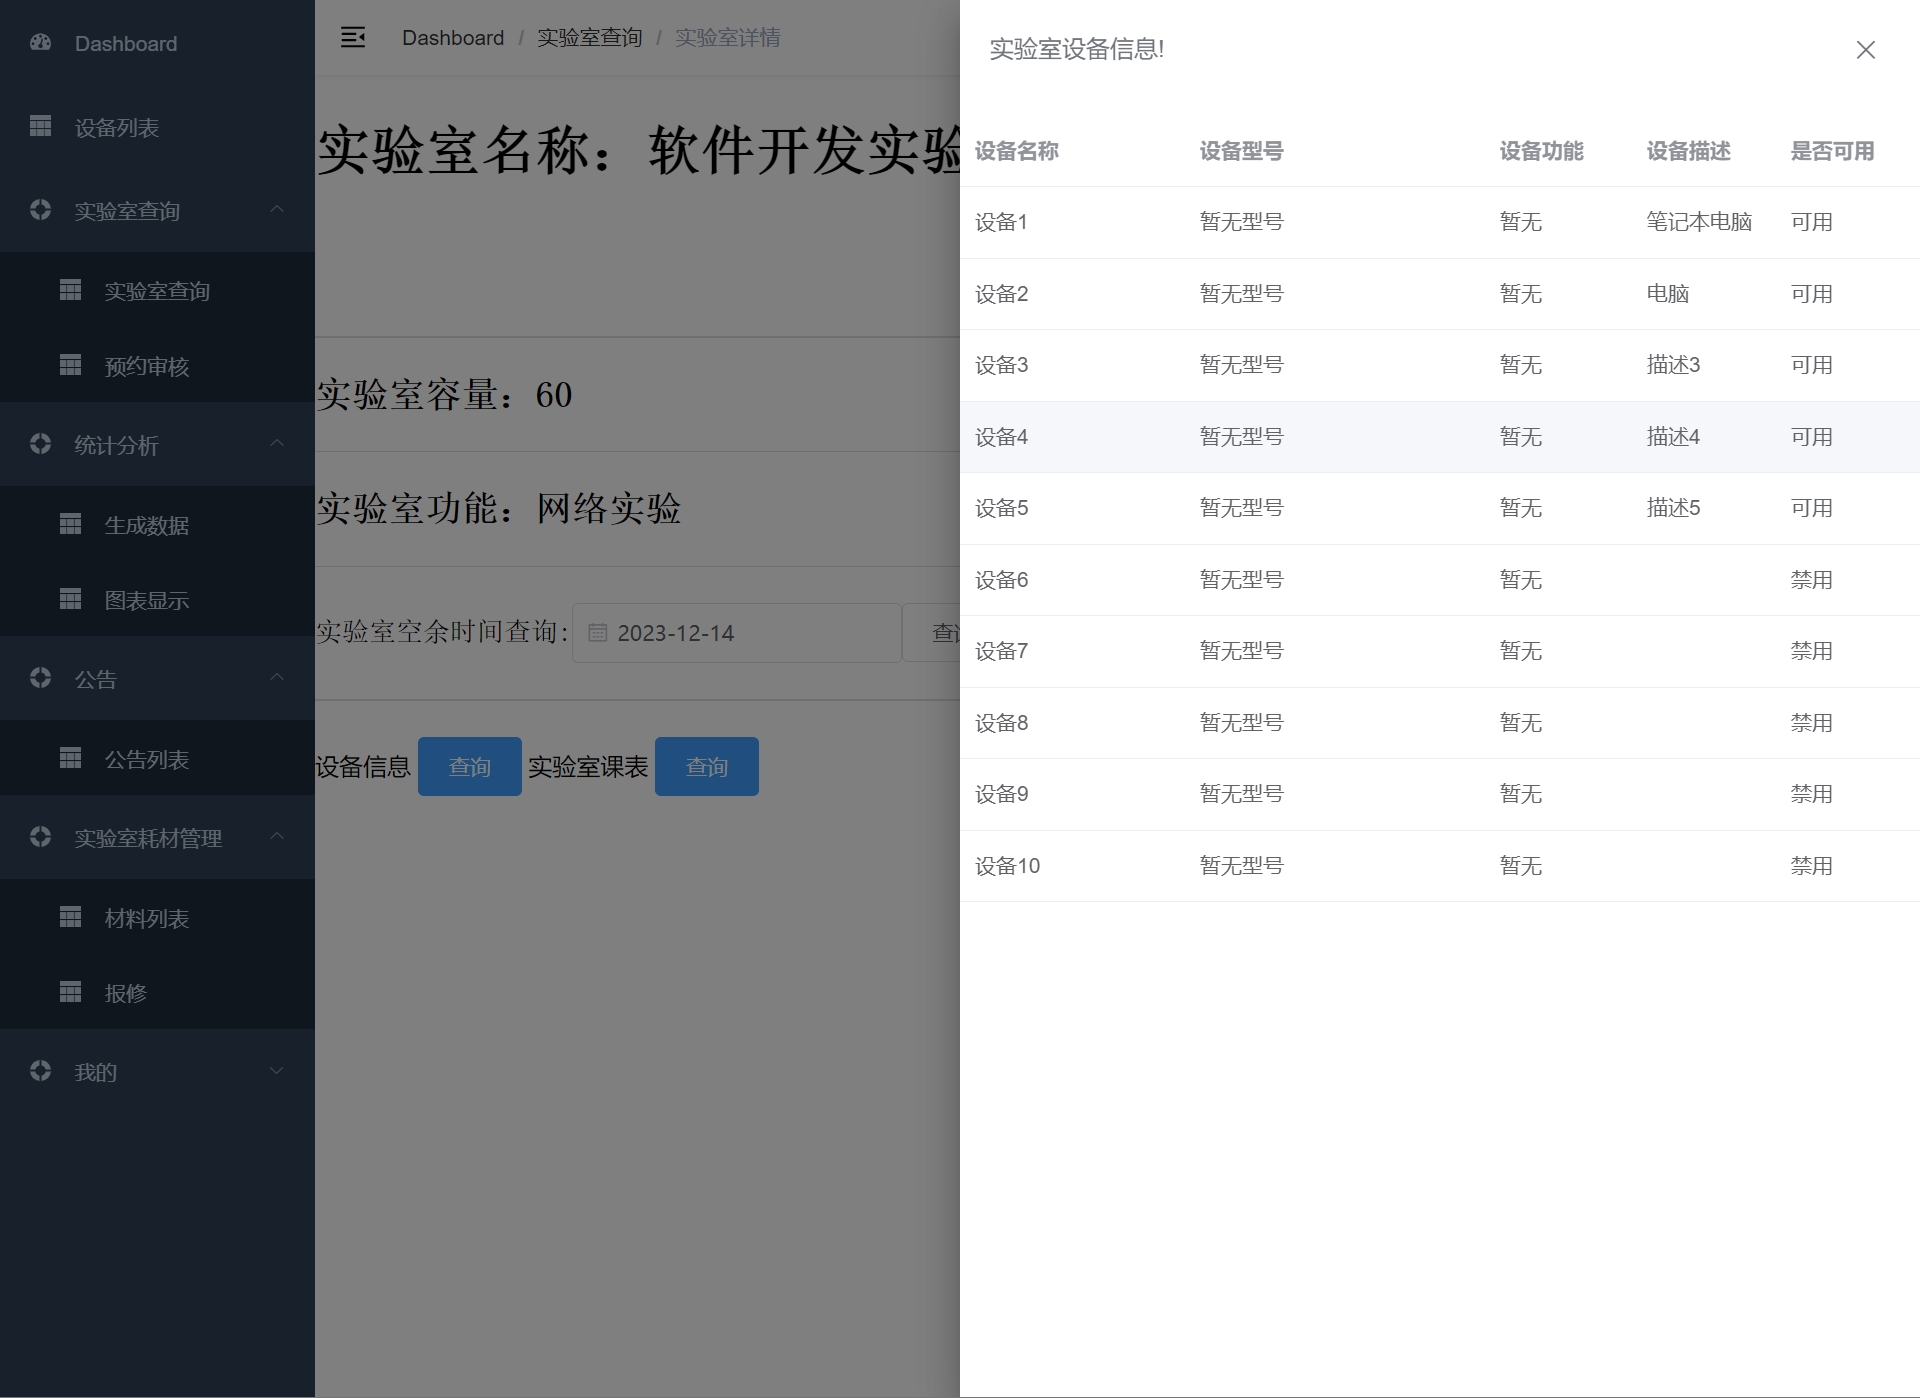Image resolution: width=1920 pixels, height=1398 pixels.
Task: Click the calendar icon in date field
Action: coord(597,633)
